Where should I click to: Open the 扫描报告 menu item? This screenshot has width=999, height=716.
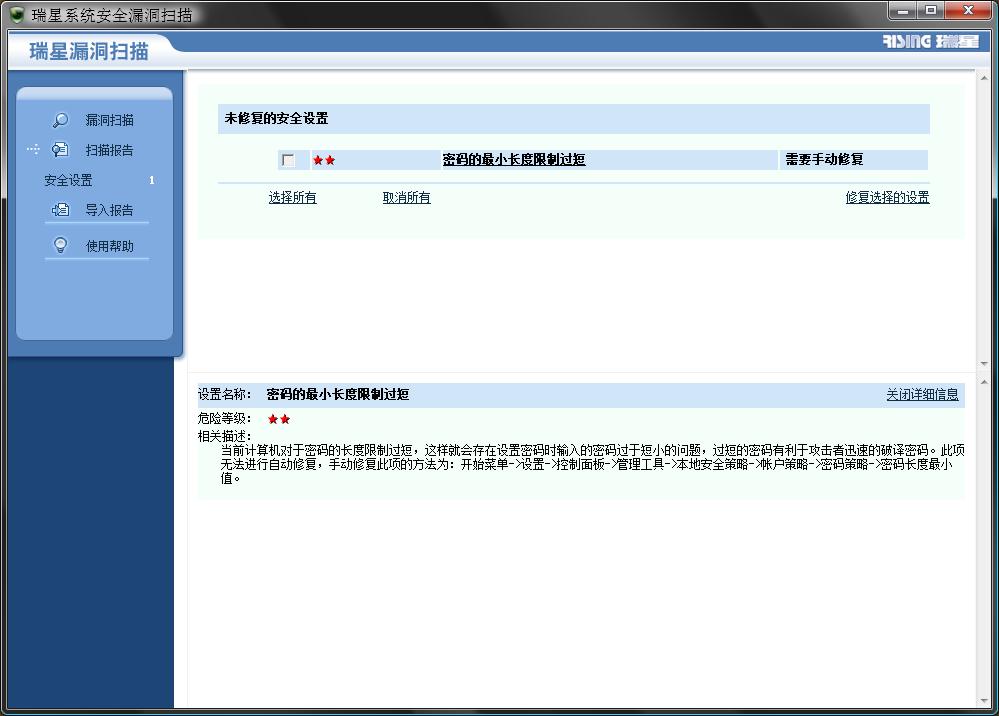tap(110, 150)
